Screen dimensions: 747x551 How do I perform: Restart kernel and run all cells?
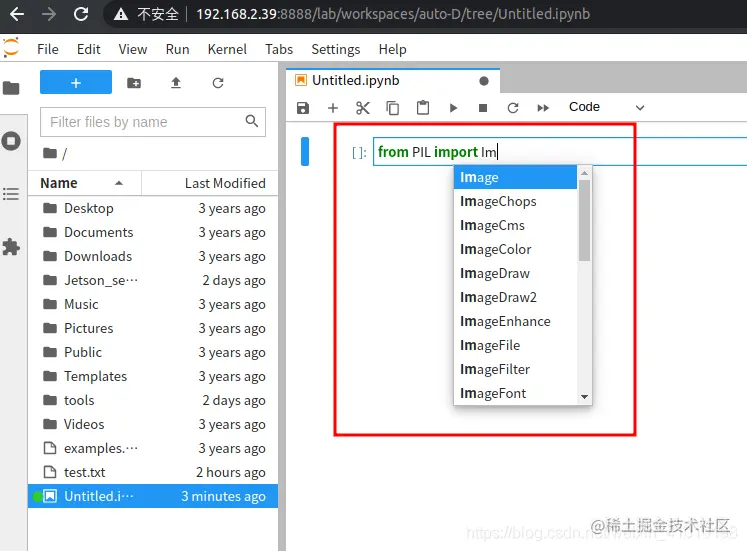click(543, 108)
